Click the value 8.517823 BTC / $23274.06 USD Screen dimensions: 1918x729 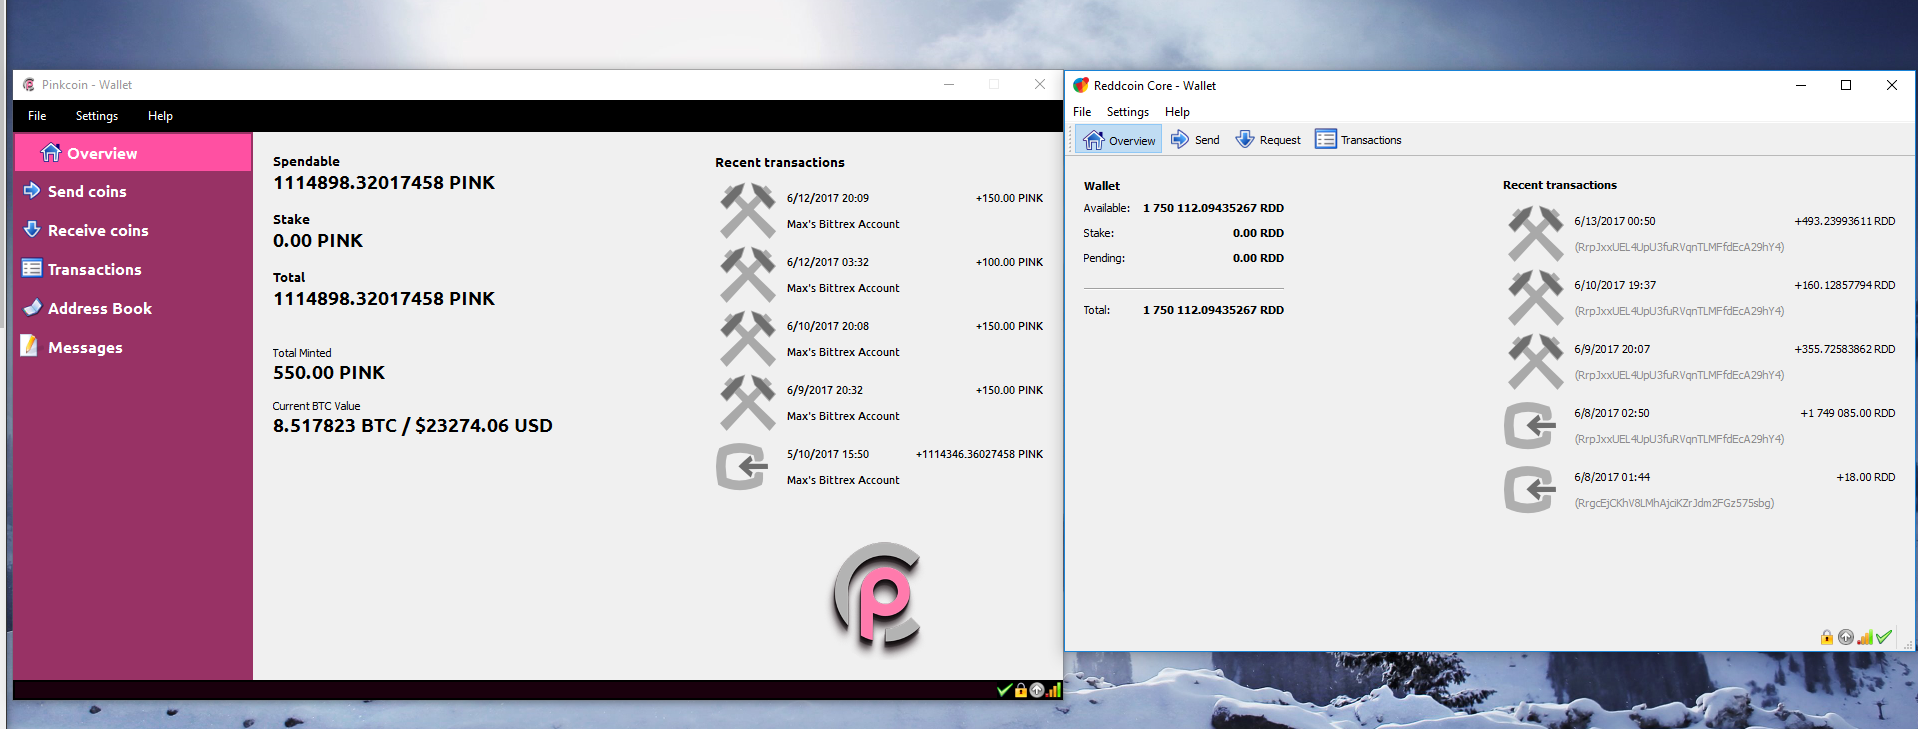pos(413,426)
